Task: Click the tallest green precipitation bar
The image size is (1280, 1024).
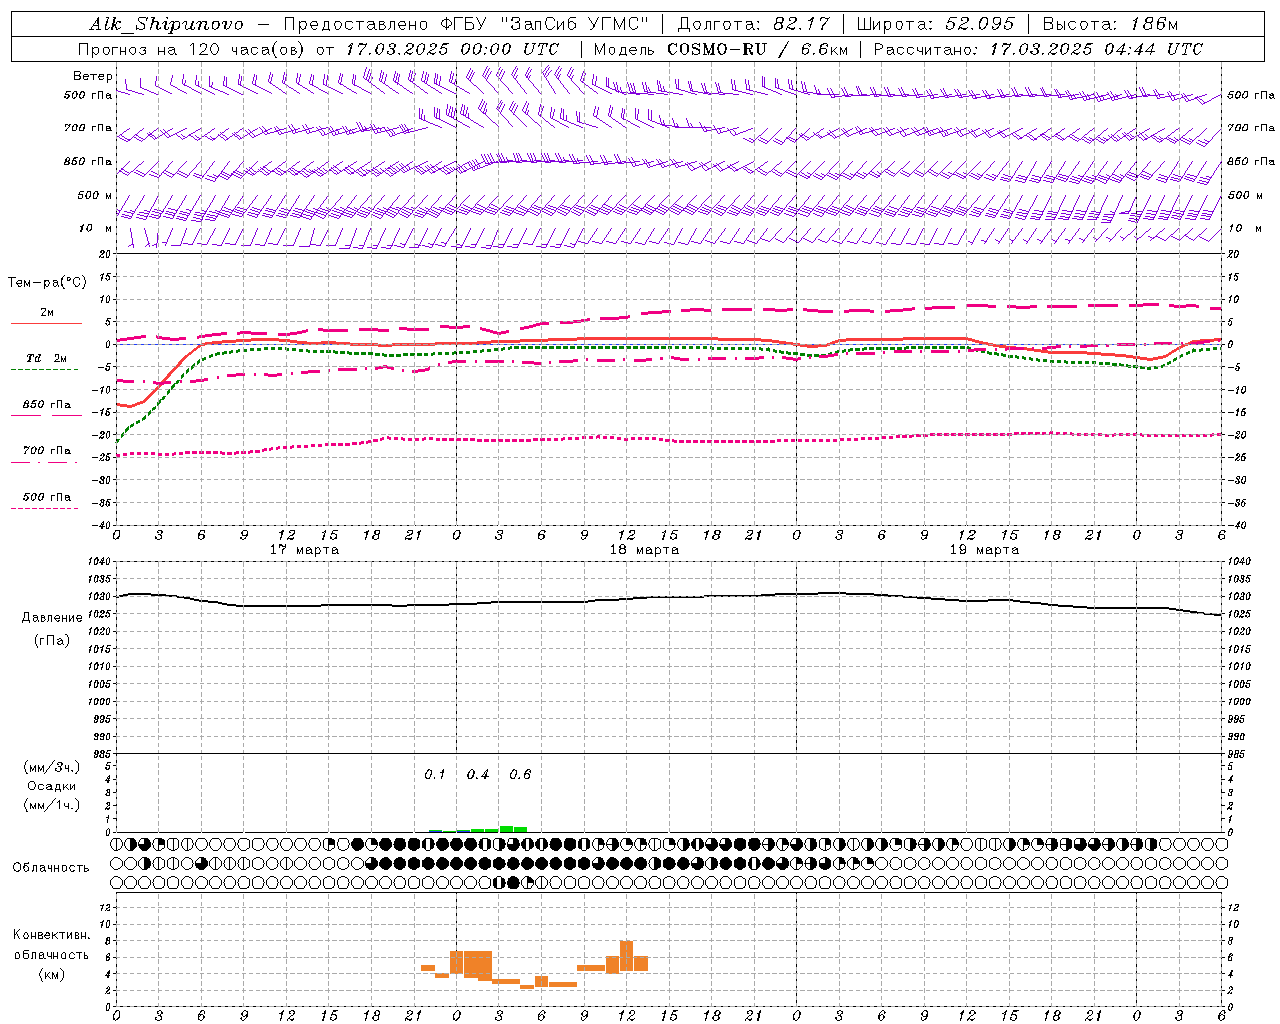Action: [506, 828]
